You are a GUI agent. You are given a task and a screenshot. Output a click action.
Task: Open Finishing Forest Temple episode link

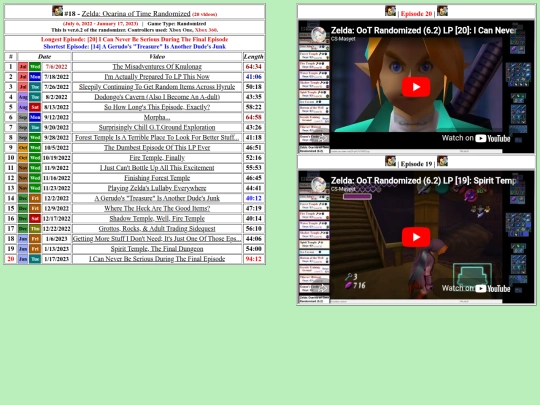[x=157, y=178]
